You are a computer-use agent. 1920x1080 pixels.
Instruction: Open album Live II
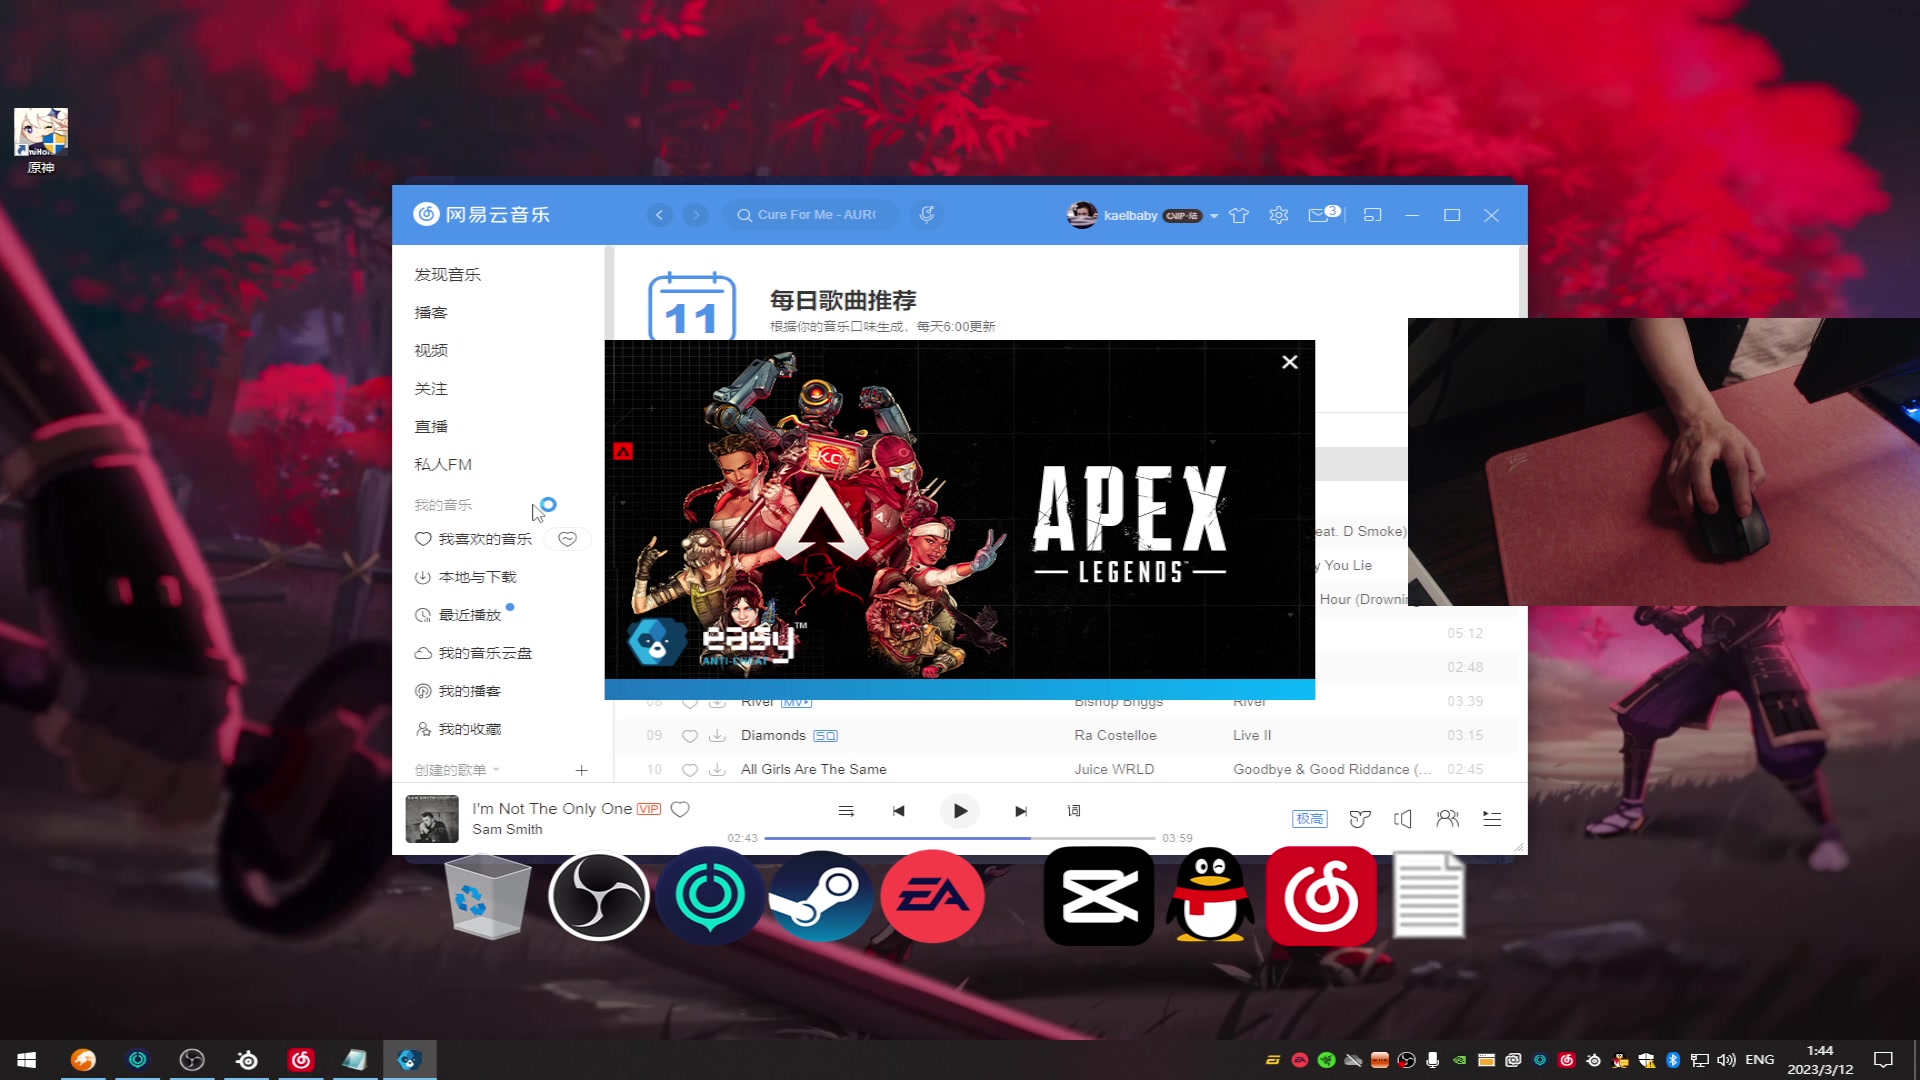click(1252, 736)
